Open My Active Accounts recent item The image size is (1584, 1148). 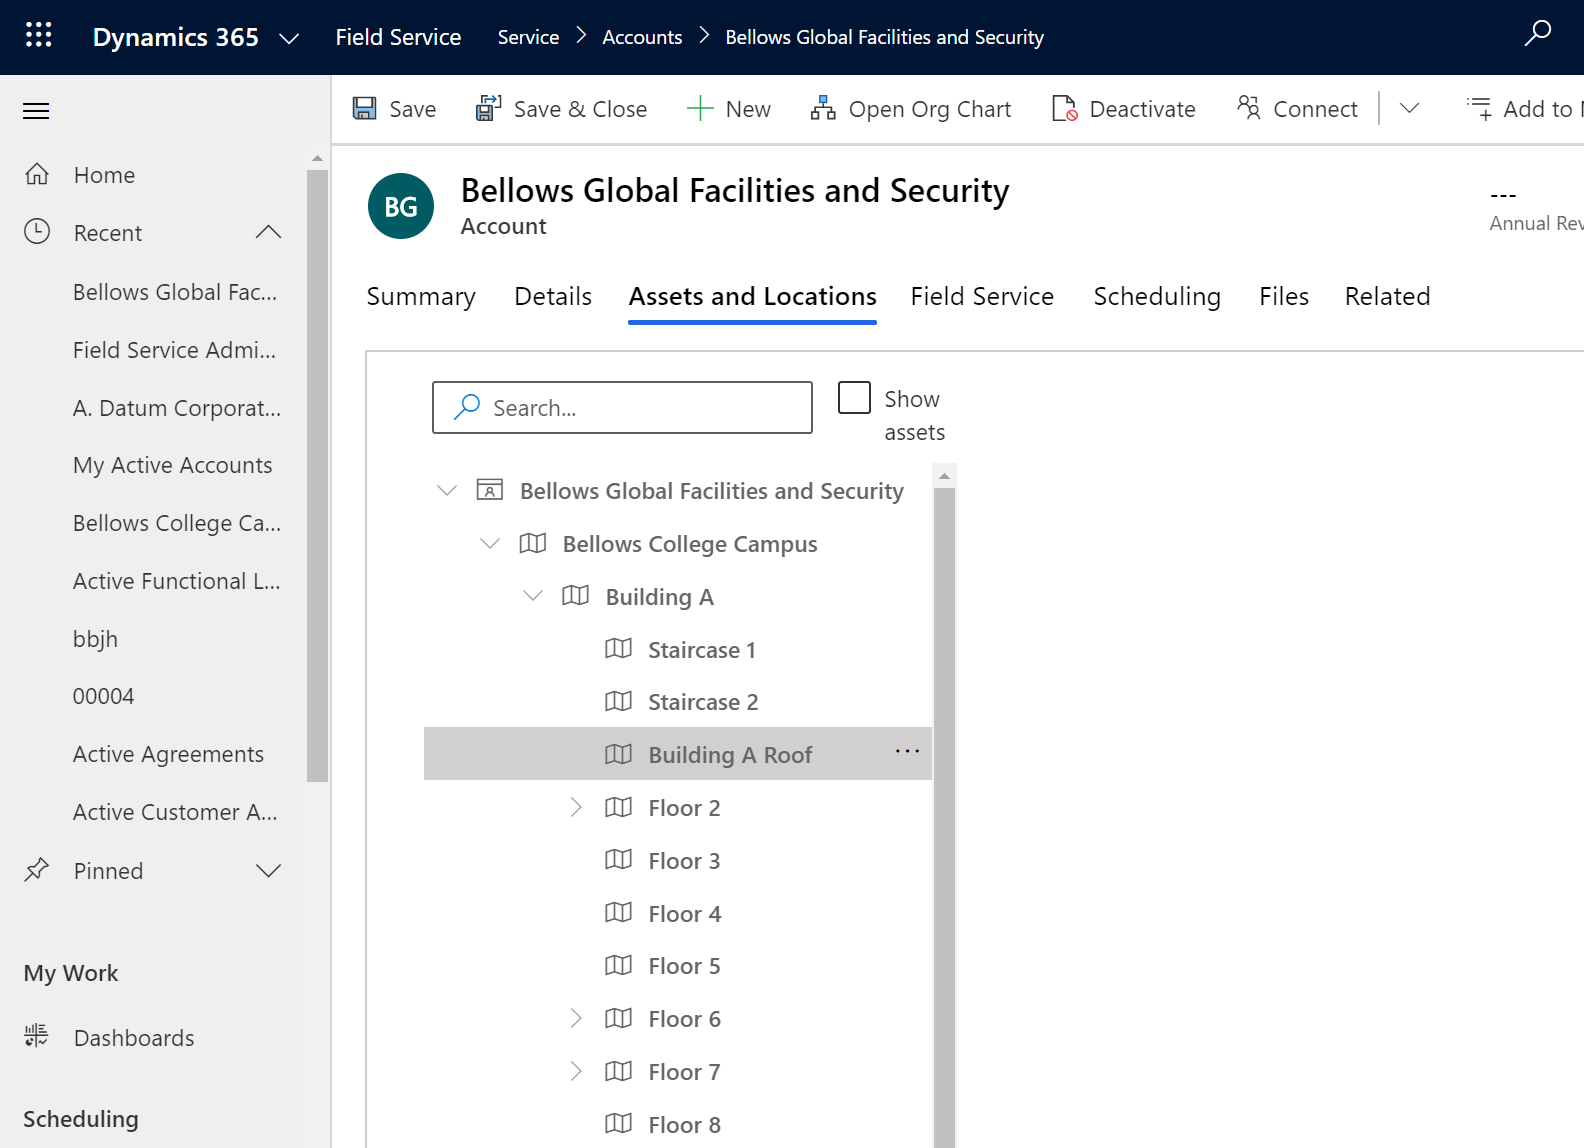click(172, 465)
